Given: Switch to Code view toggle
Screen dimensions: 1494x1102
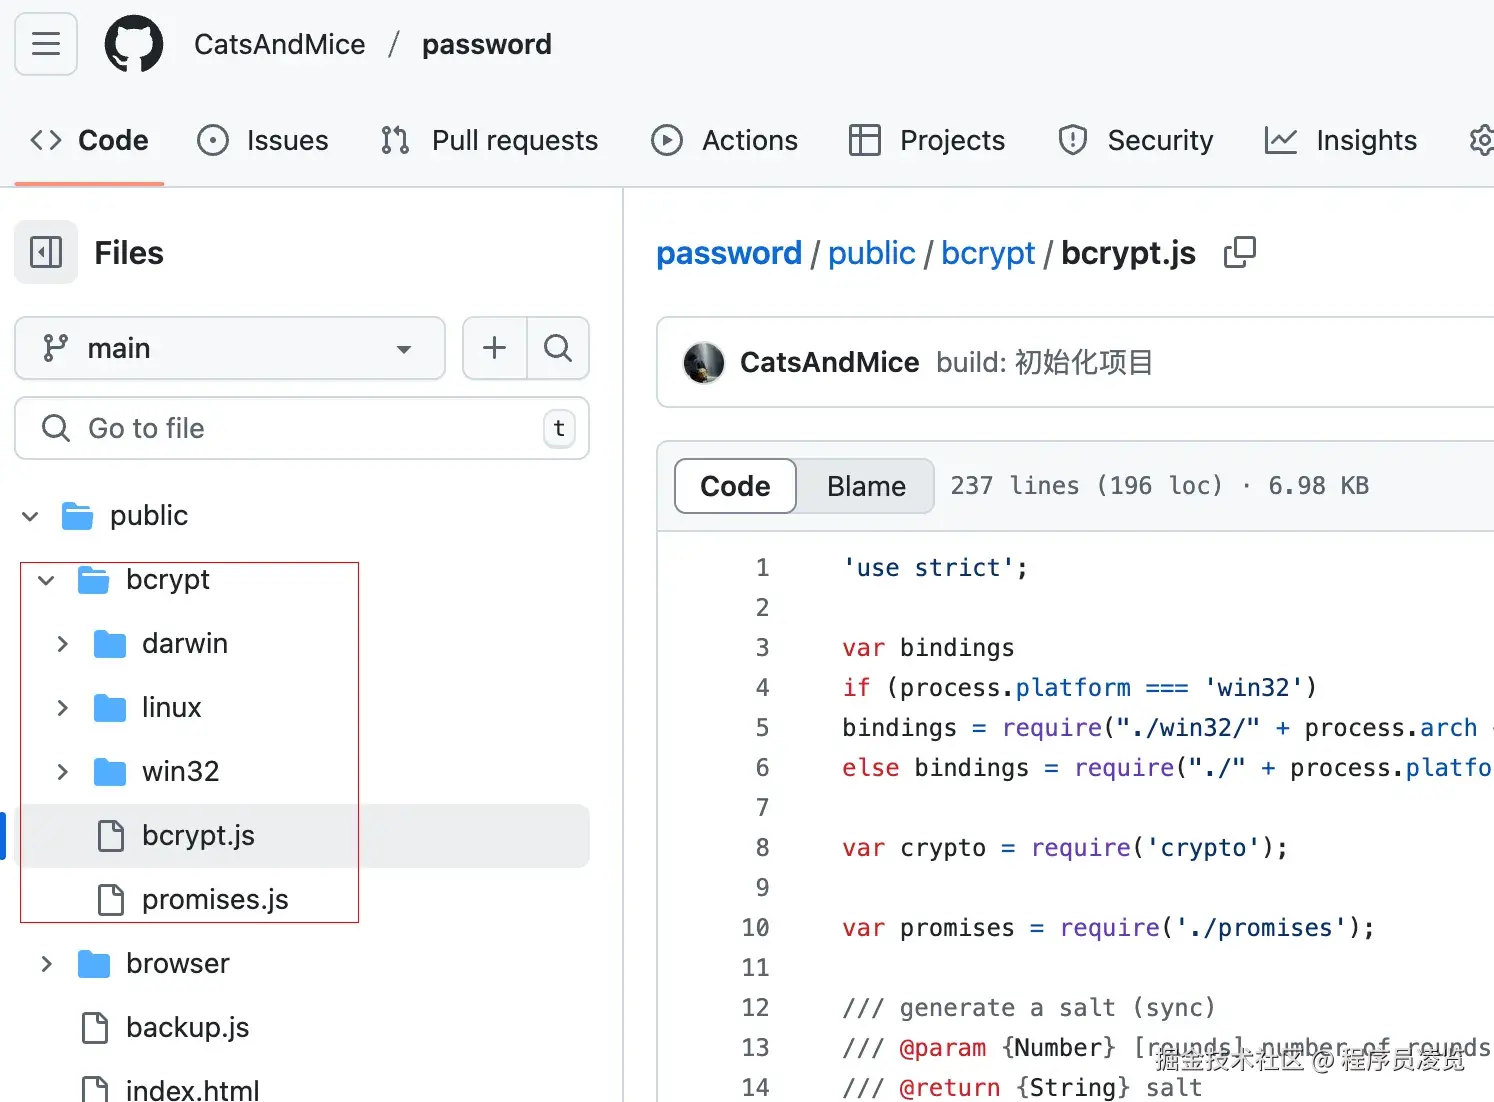Looking at the screenshot, I should [x=735, y=486].
